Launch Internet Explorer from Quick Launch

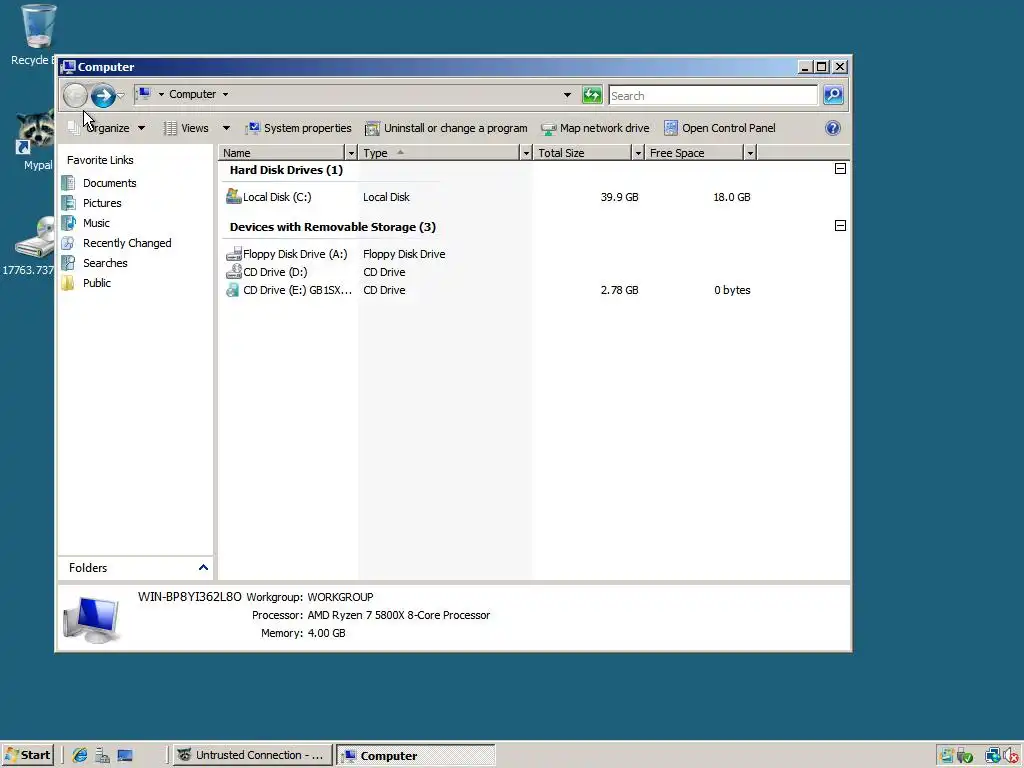coord(80,756)
